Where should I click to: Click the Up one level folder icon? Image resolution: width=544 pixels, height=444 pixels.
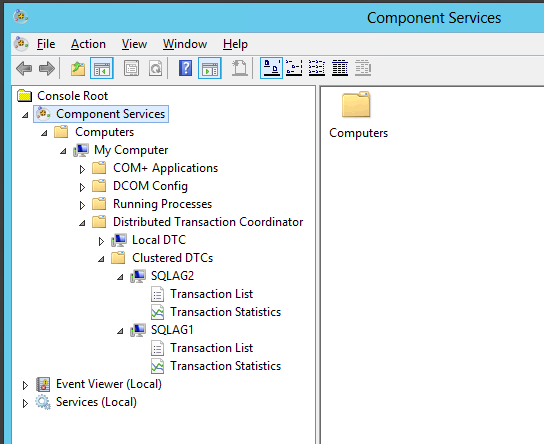tap(78, 68)
